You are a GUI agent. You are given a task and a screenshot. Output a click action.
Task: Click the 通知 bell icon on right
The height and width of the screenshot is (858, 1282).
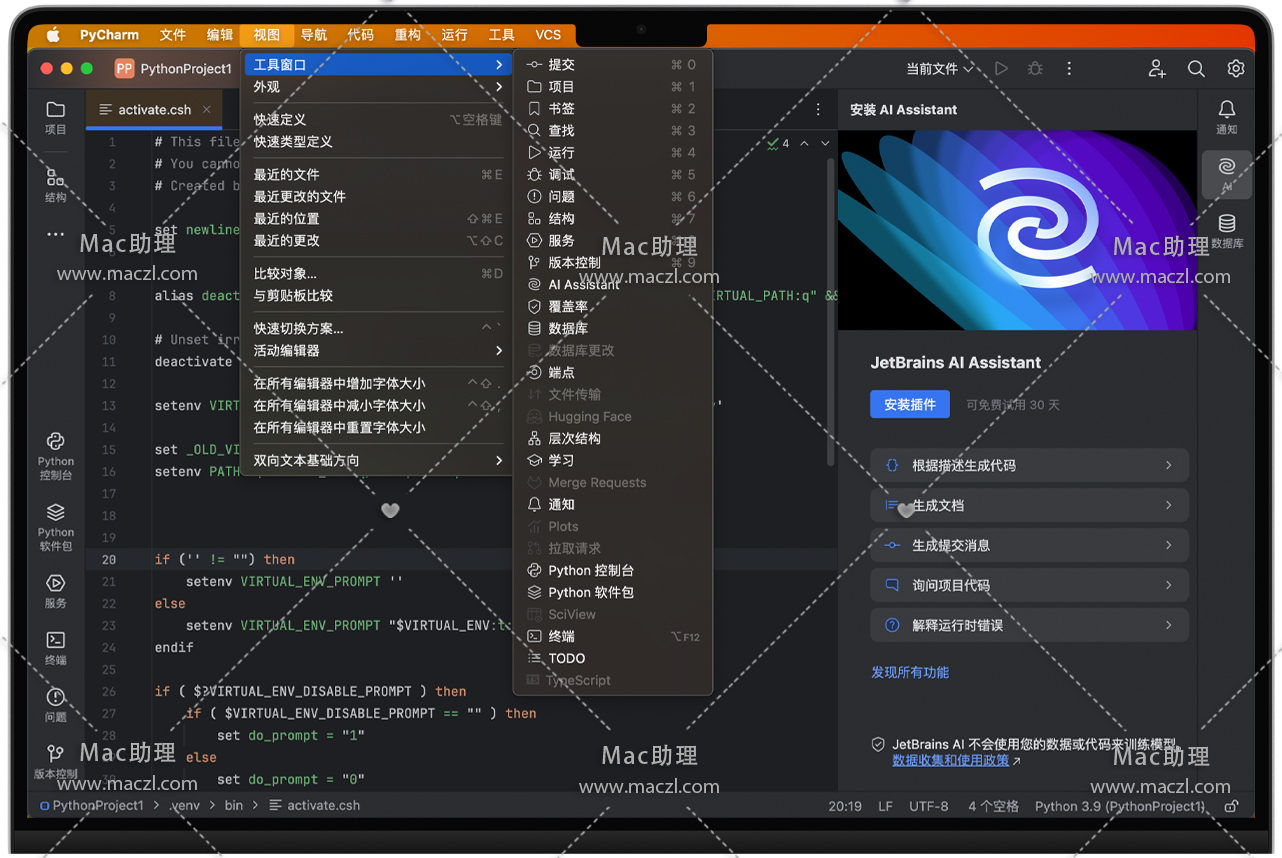[1227, 110]
